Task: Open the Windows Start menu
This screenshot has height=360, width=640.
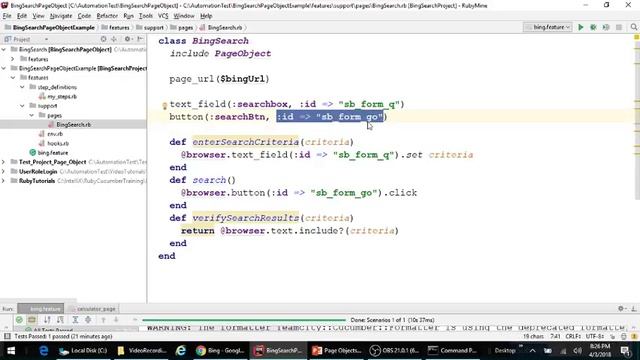Action: [x=11, y=351]
